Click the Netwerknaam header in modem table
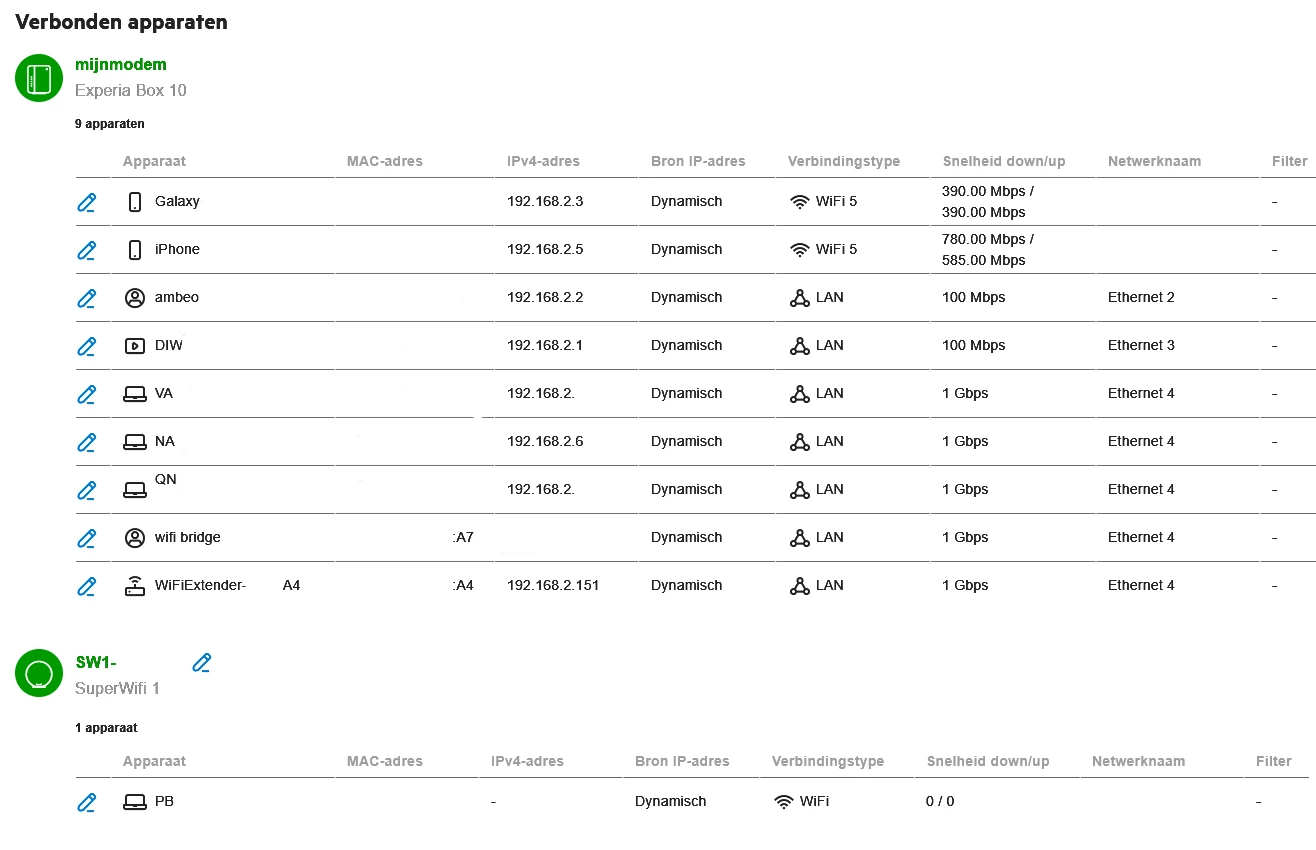The width and height of the screenshot is (1316, 850). coord(1154,161)
